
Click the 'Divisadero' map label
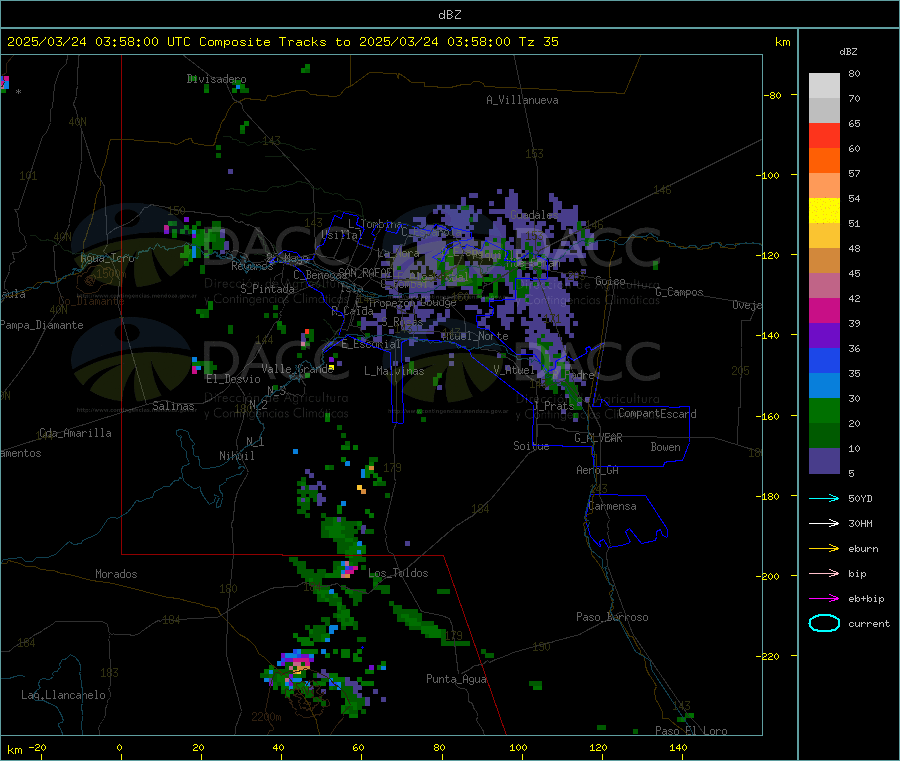pyautogui.click(x=216, y=79)
